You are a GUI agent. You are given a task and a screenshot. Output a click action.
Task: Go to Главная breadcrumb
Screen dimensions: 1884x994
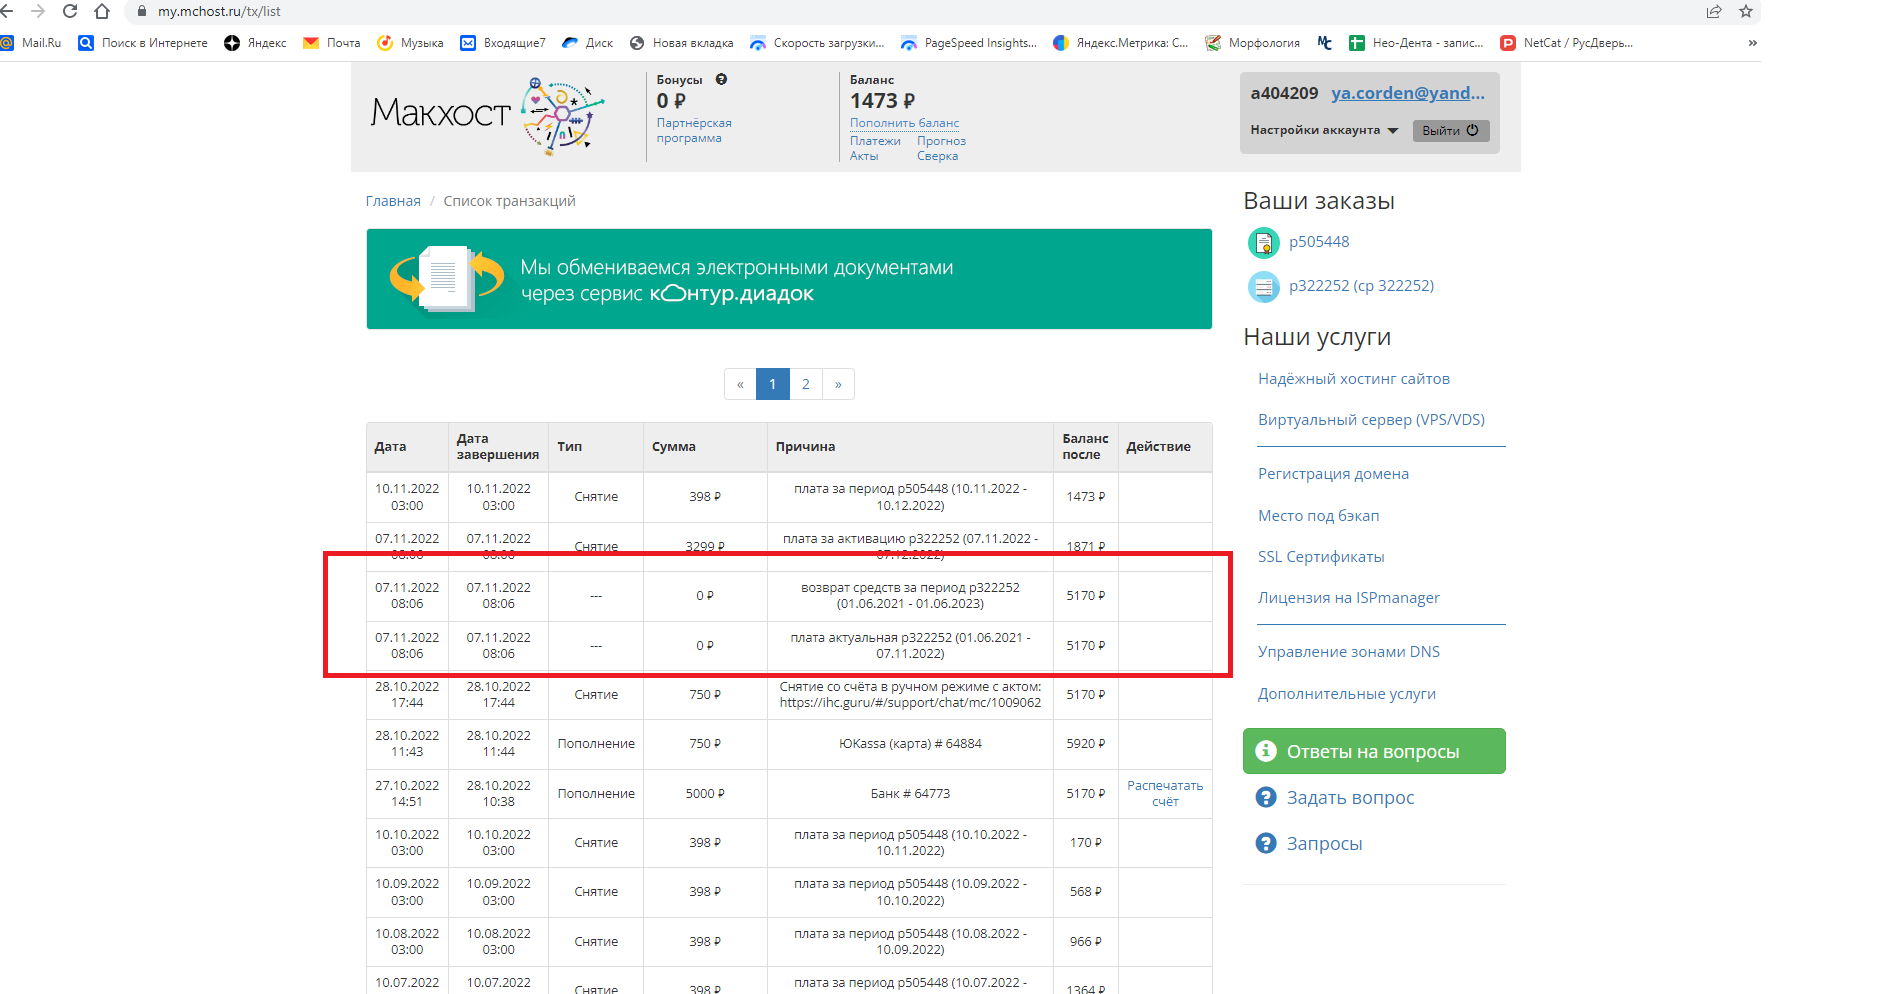click(x=393, y=201)
